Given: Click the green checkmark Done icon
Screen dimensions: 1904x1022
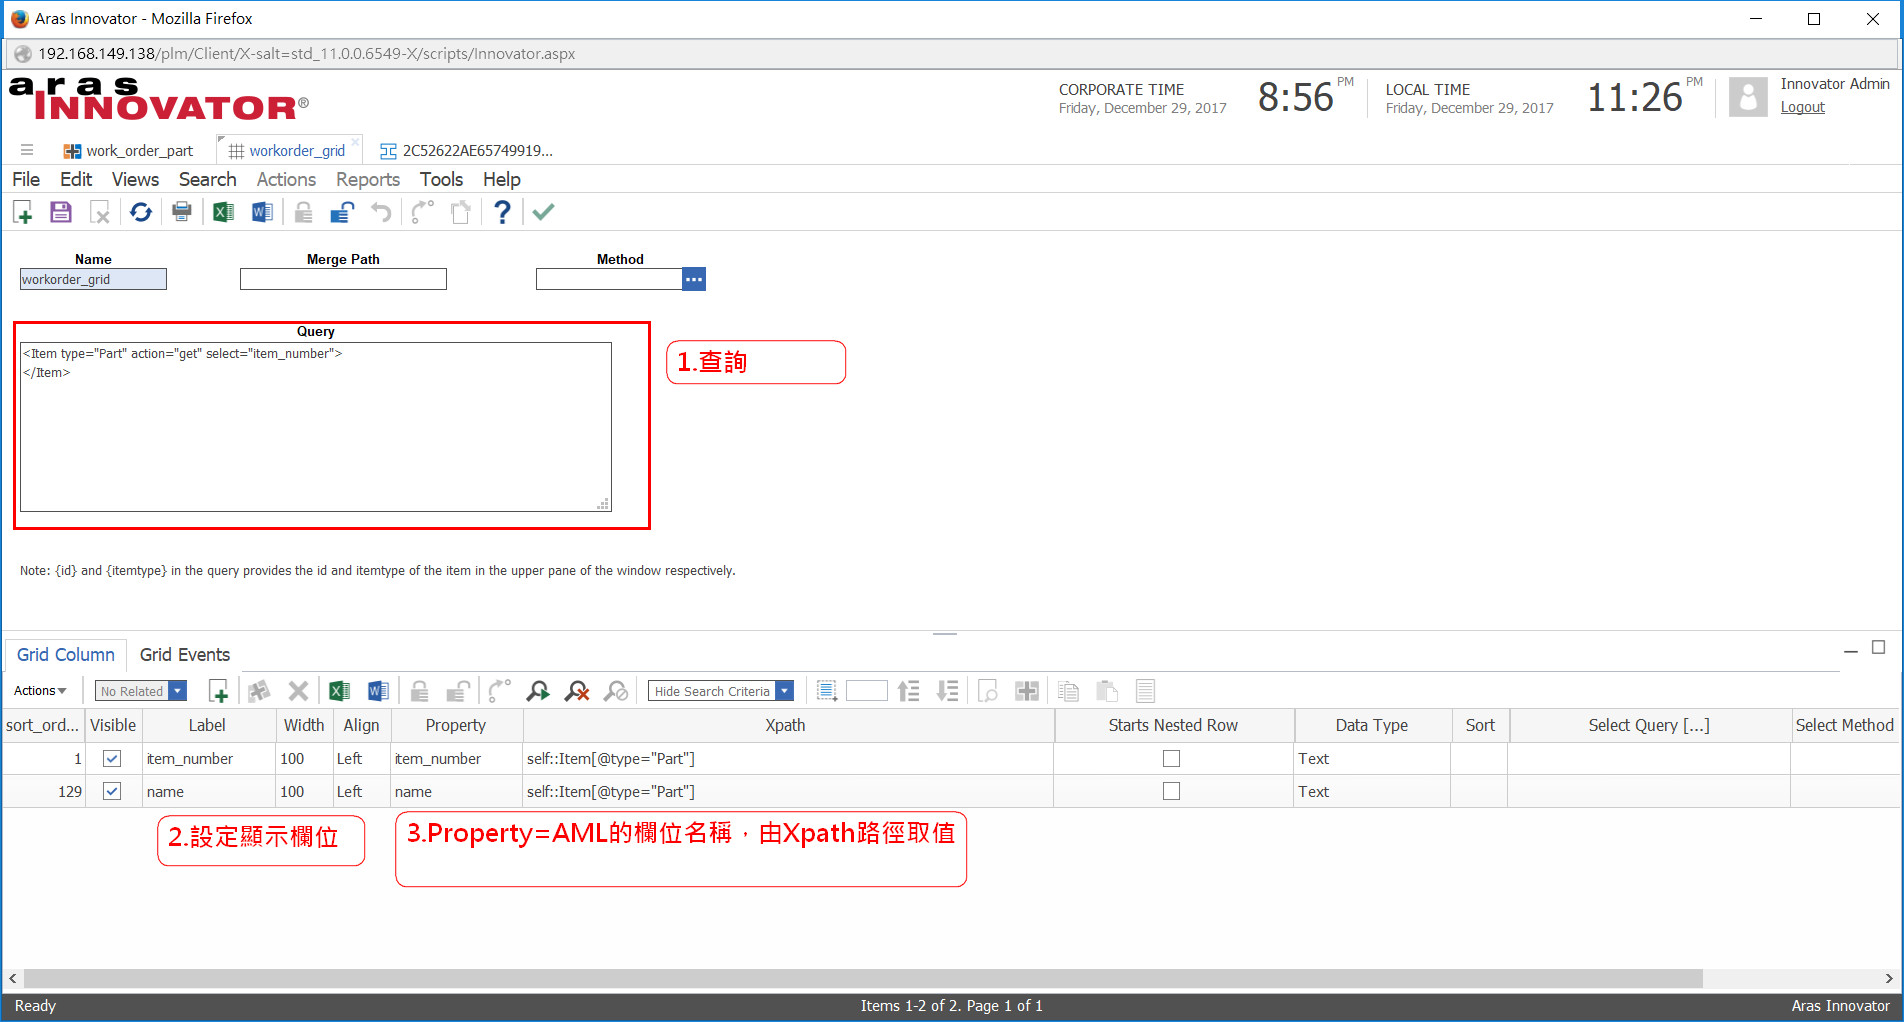Looking at the screenshot, I should (543, 212).
